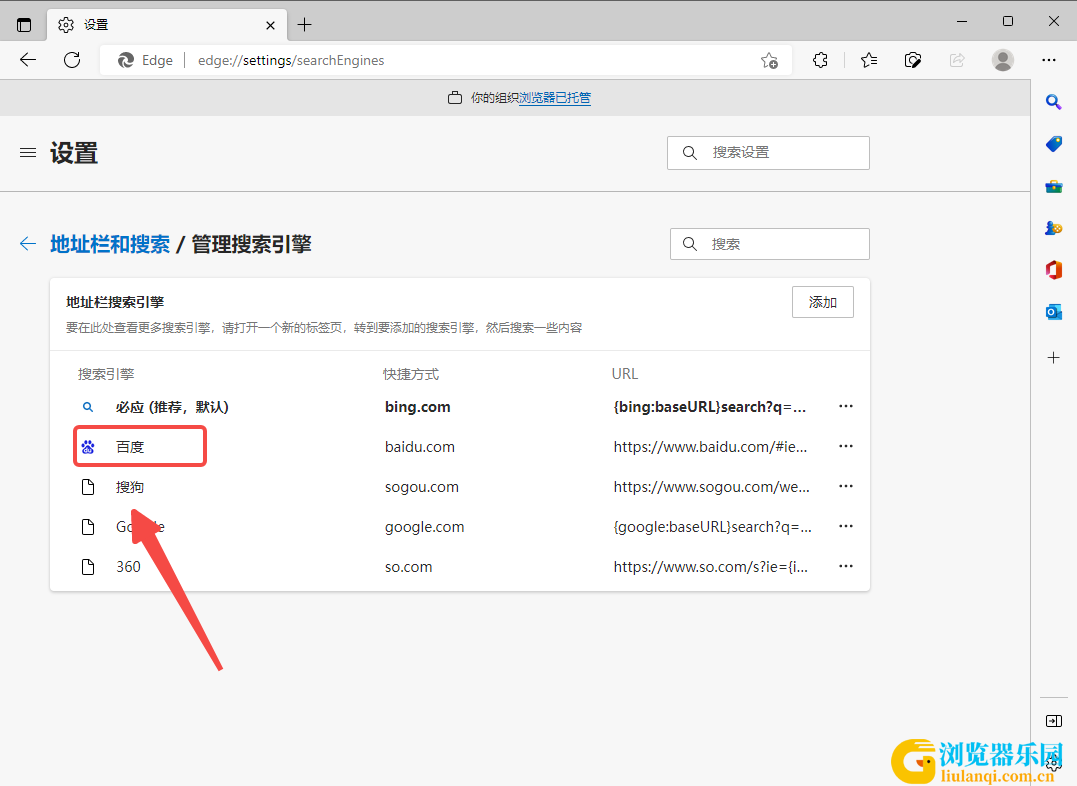Click the 快捷方式 column header
Viewport: 1077px width, 786px height.
click(x=411, y=374)
